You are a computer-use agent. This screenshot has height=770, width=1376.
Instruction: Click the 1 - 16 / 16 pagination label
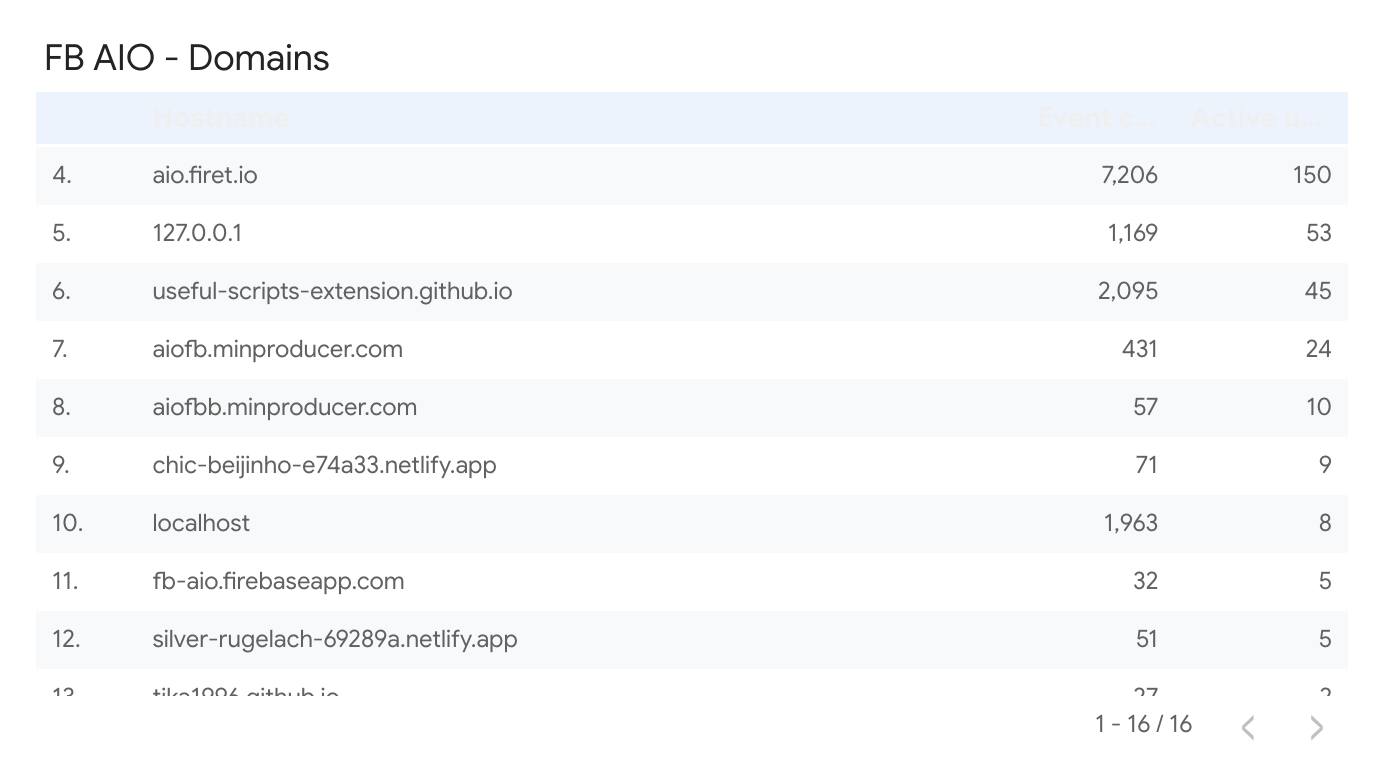pos(1143,724)
